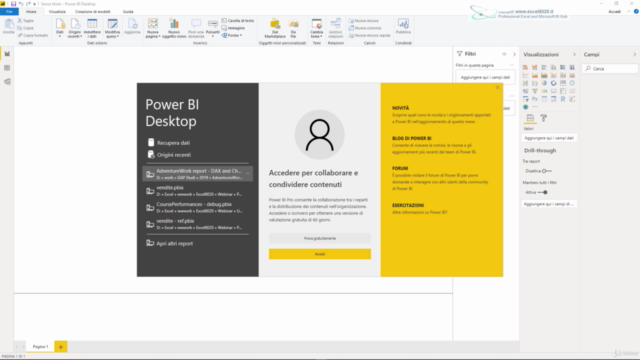This screenshot has width=640, height=360.
Task: Close the Power BI splash dialog
Action: [x=498, y=87]
